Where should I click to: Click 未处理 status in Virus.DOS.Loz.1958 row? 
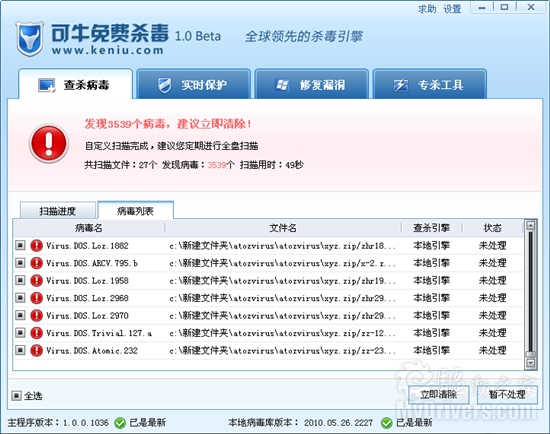492,281
